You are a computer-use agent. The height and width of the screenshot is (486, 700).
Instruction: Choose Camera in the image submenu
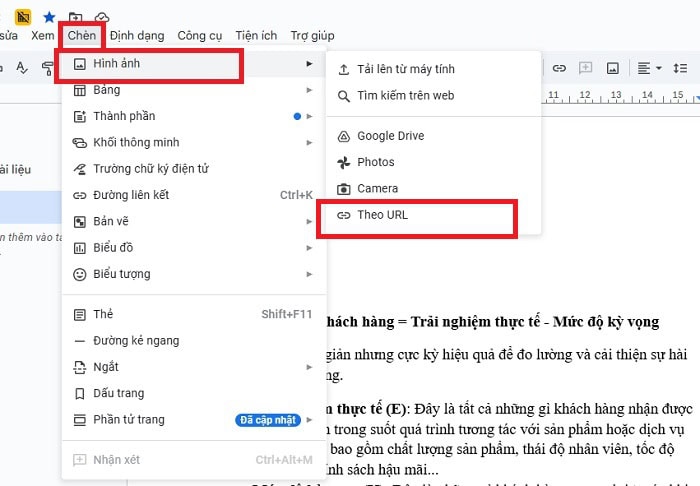pos(377,189)
